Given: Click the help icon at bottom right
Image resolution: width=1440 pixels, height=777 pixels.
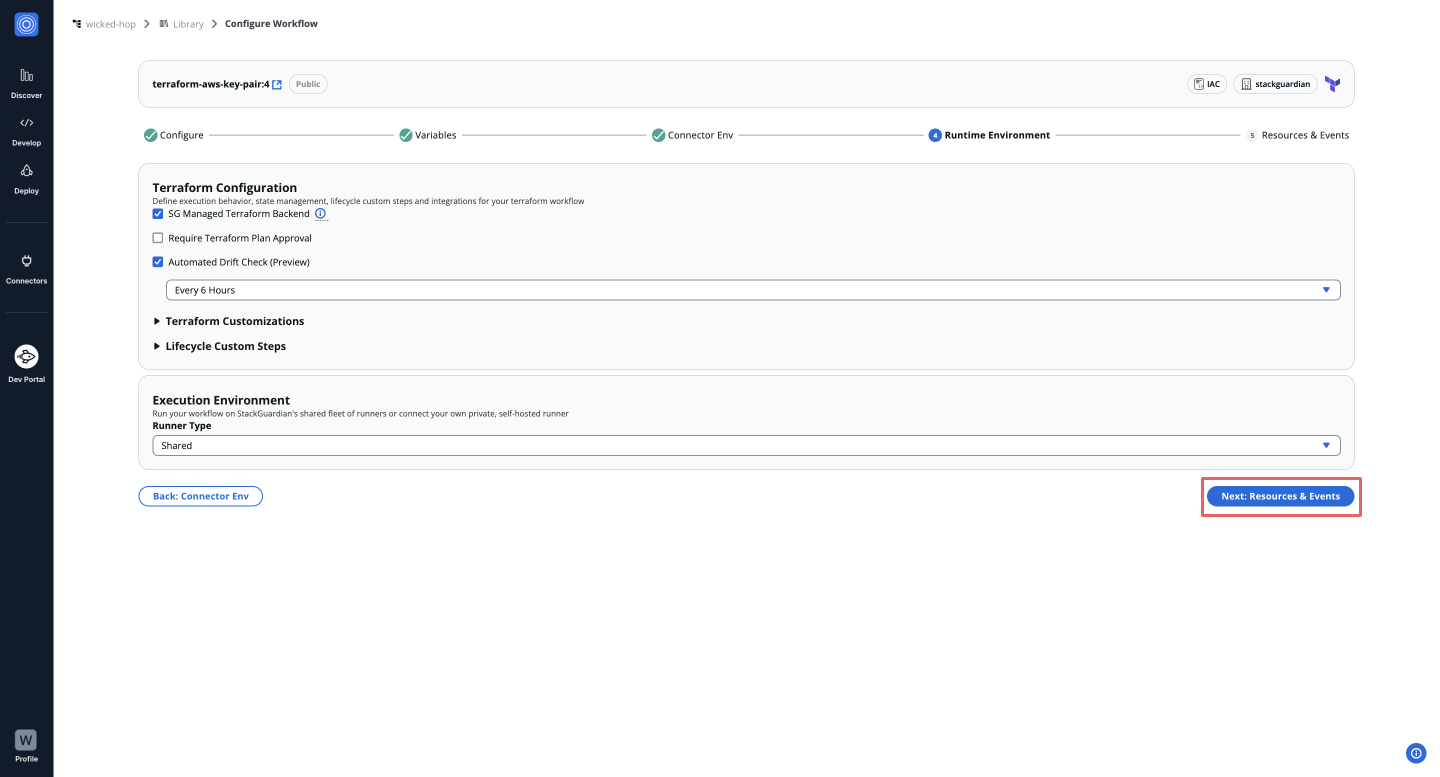Looking at the screenshot, I should (1416, 753).
